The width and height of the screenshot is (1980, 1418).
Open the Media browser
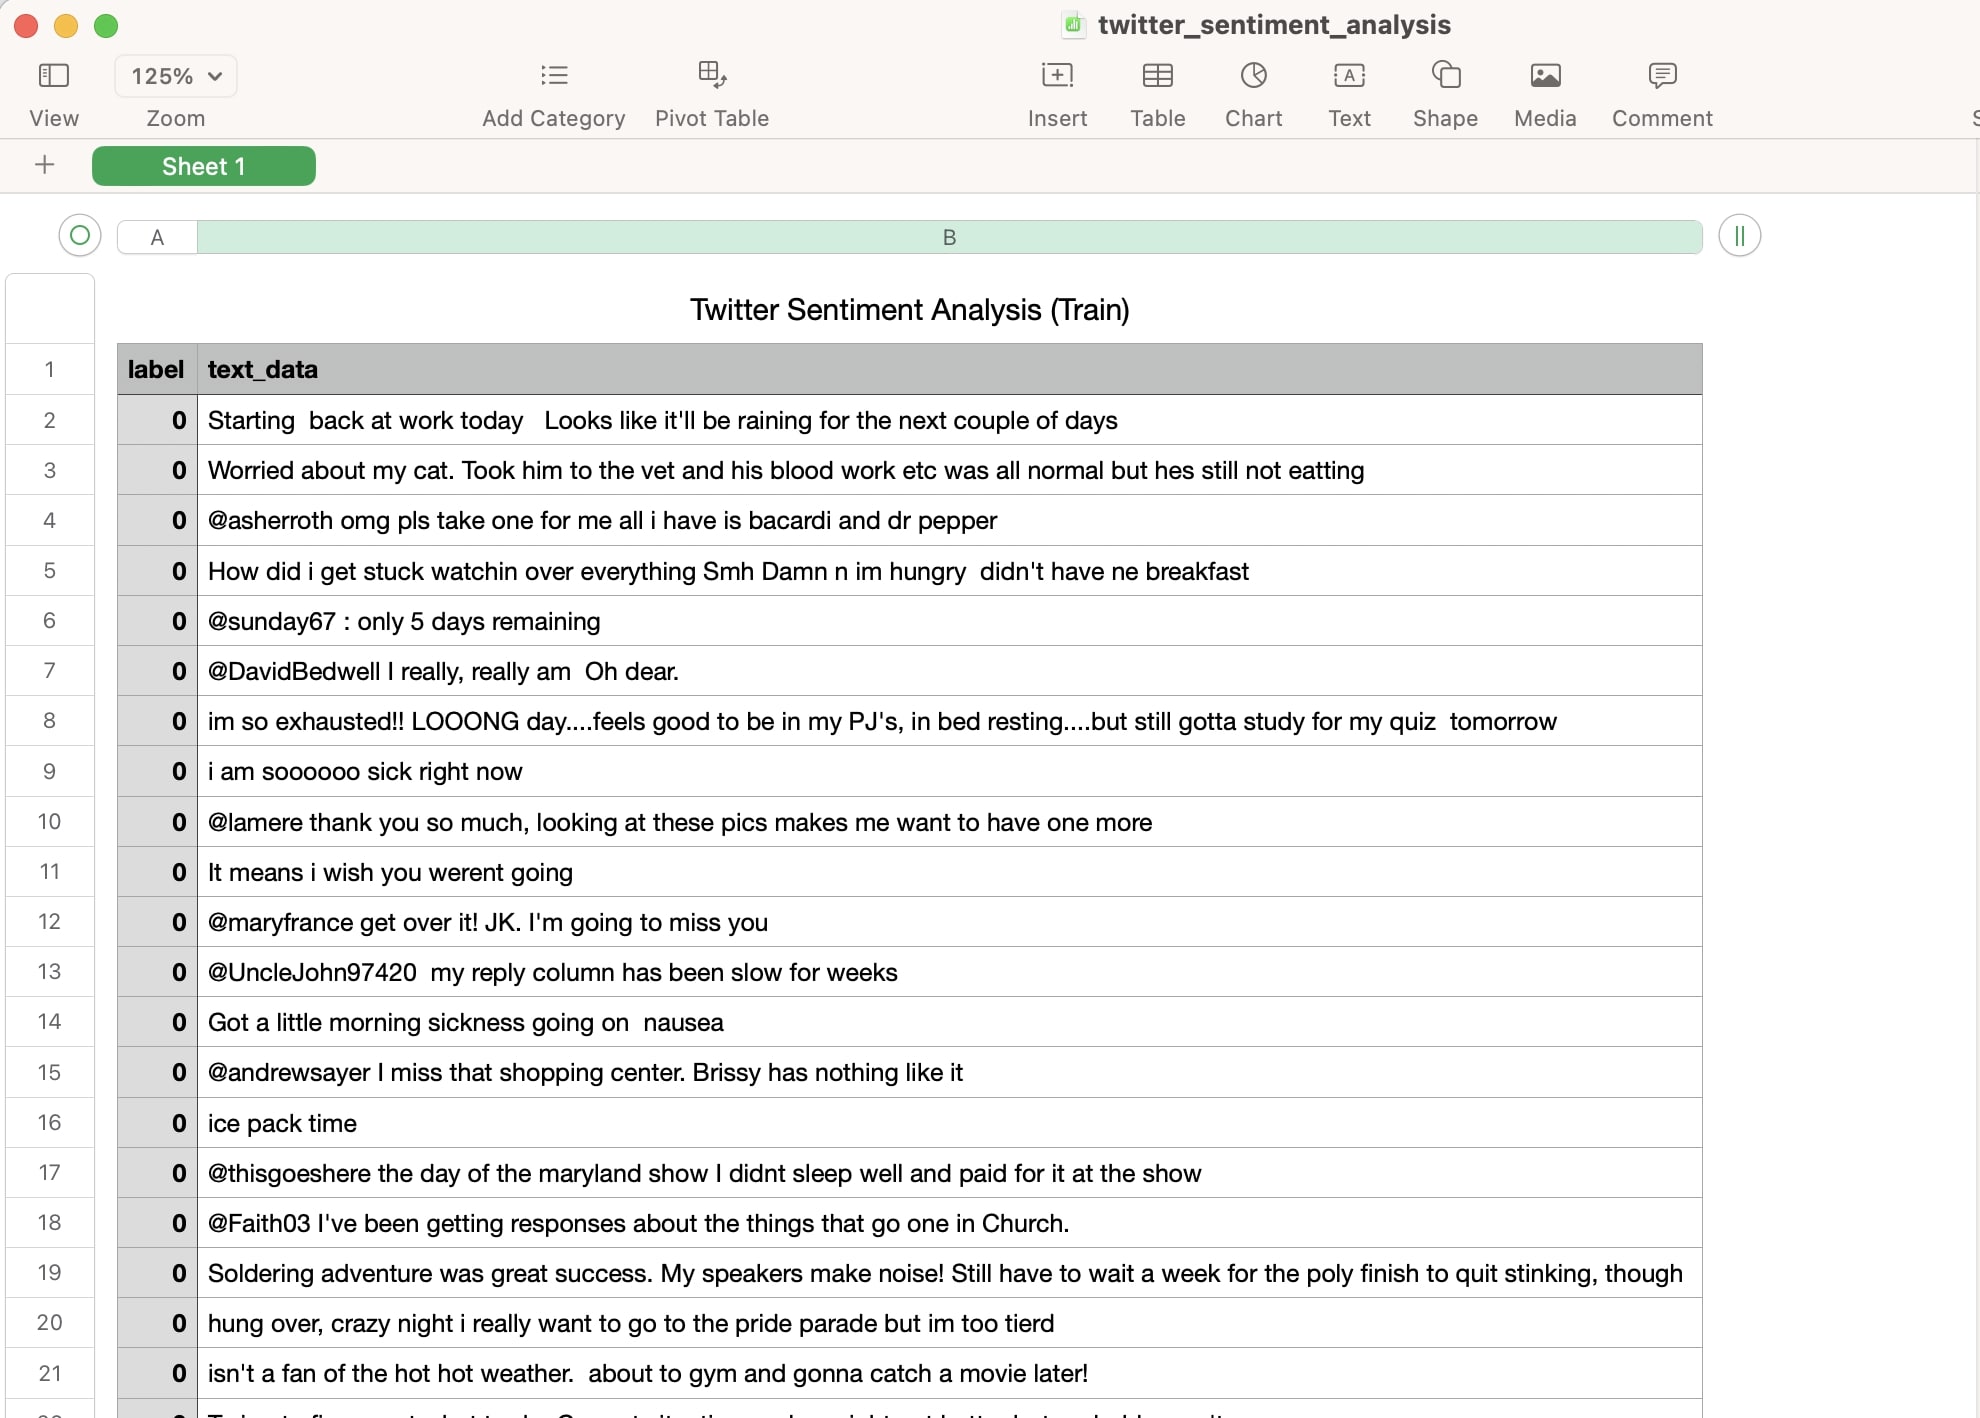tap(1544, 90)
